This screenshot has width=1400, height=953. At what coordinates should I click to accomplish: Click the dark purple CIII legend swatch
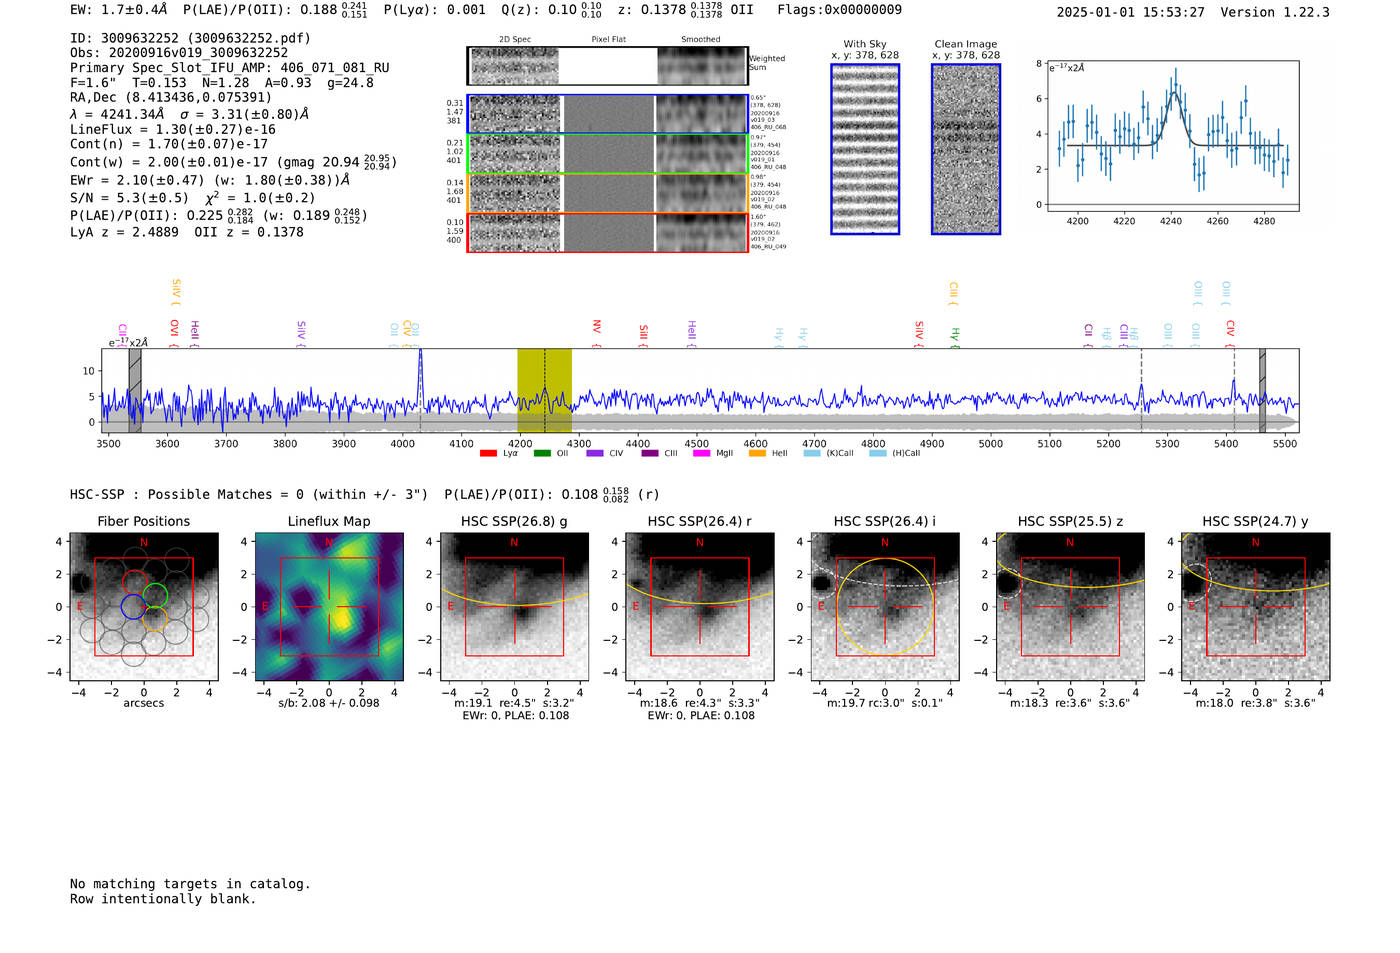(650, 453)
